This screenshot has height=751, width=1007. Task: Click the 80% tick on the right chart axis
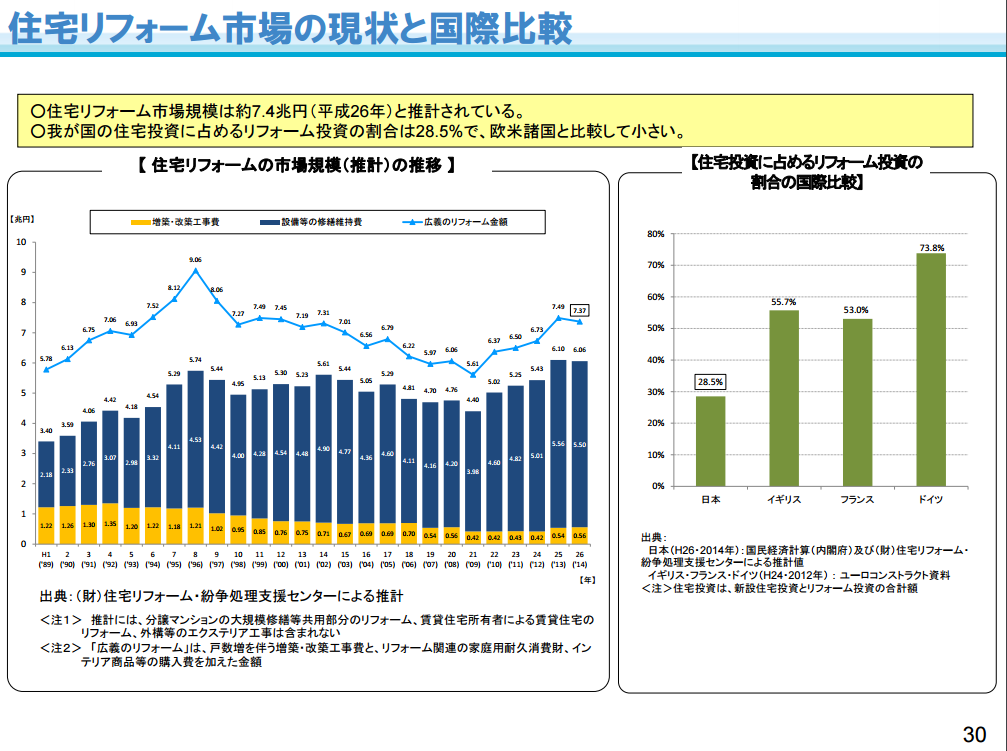click(656, 234)
